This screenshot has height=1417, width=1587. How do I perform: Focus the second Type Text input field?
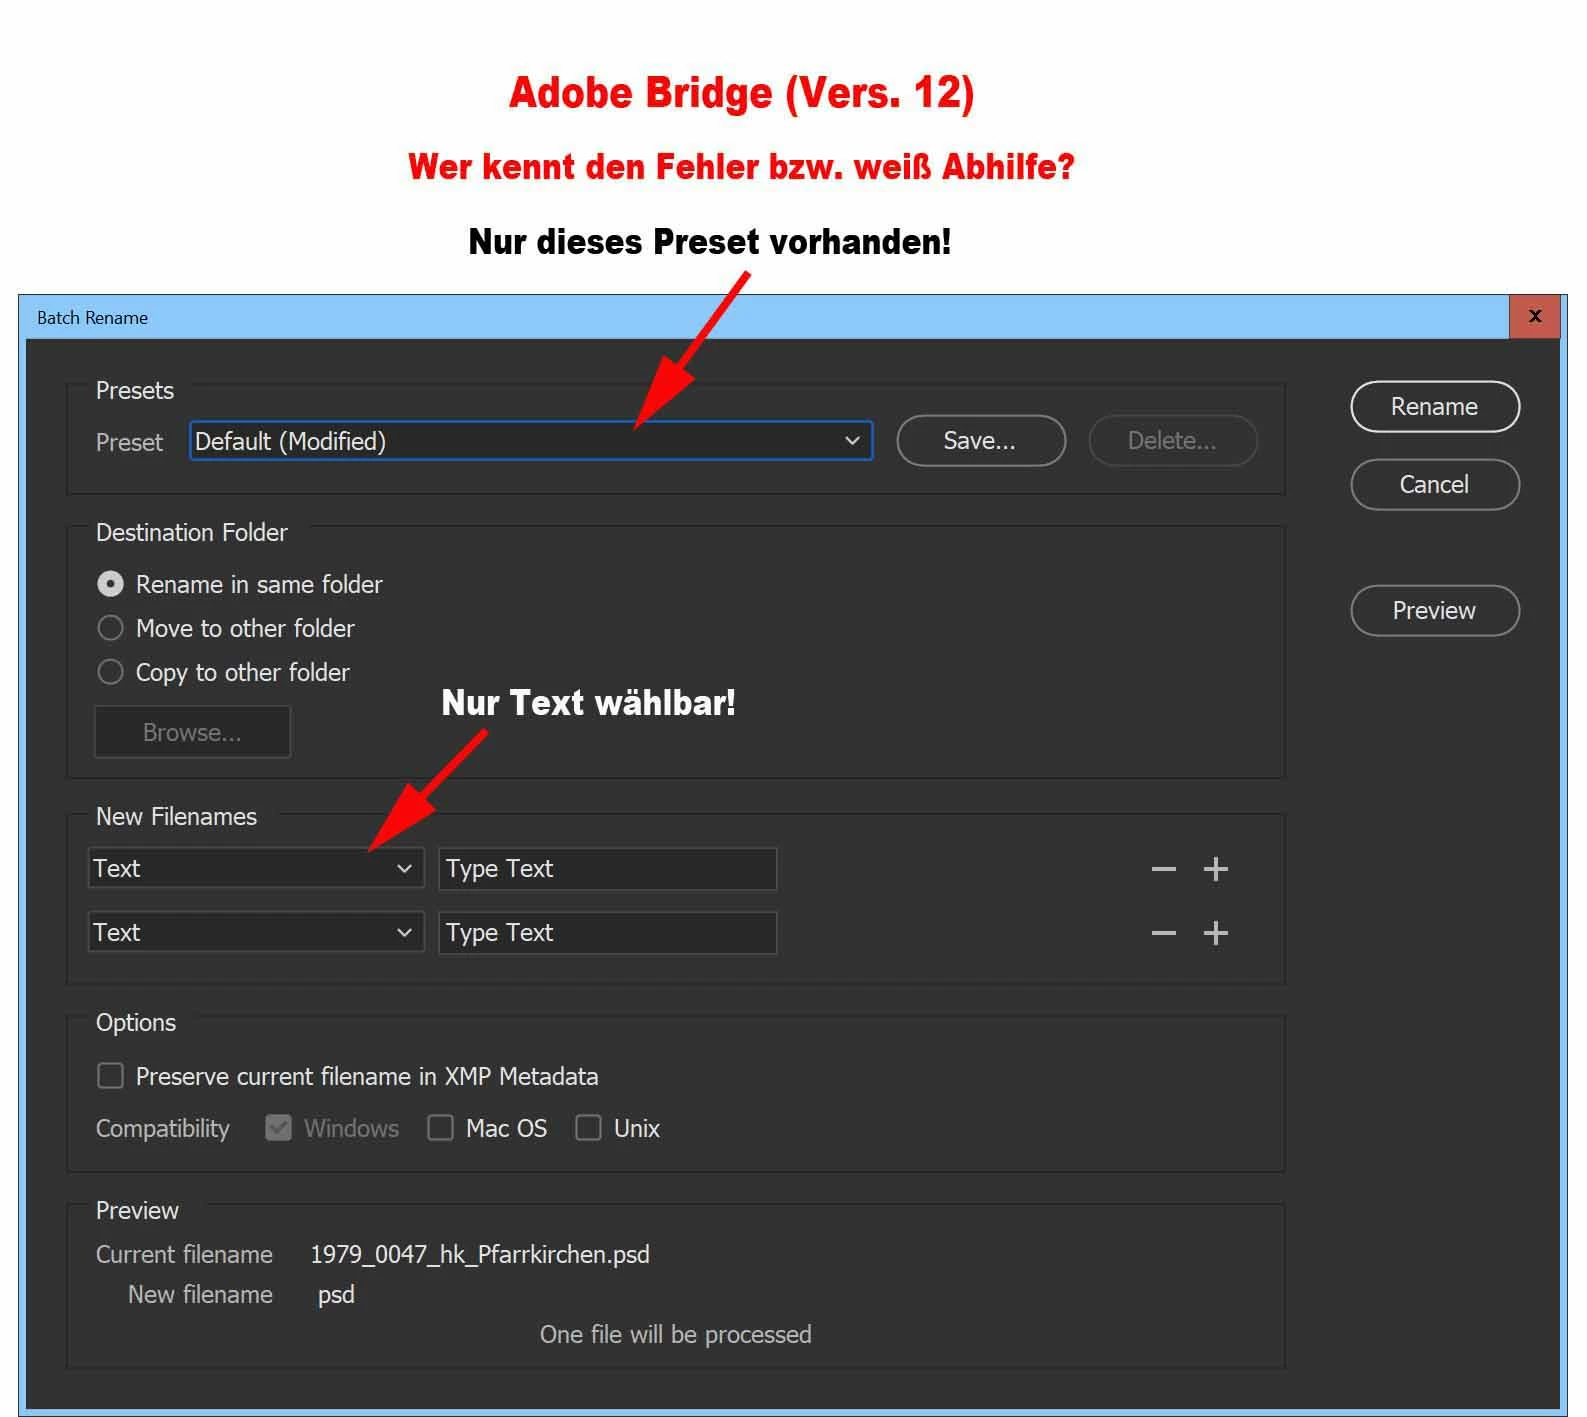coord(608,933)
